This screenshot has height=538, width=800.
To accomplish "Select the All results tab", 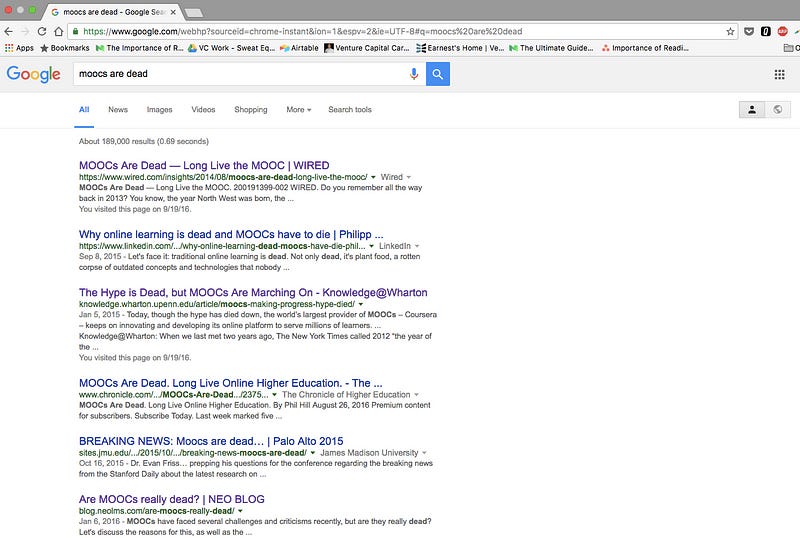I will (x=84, y=110).
